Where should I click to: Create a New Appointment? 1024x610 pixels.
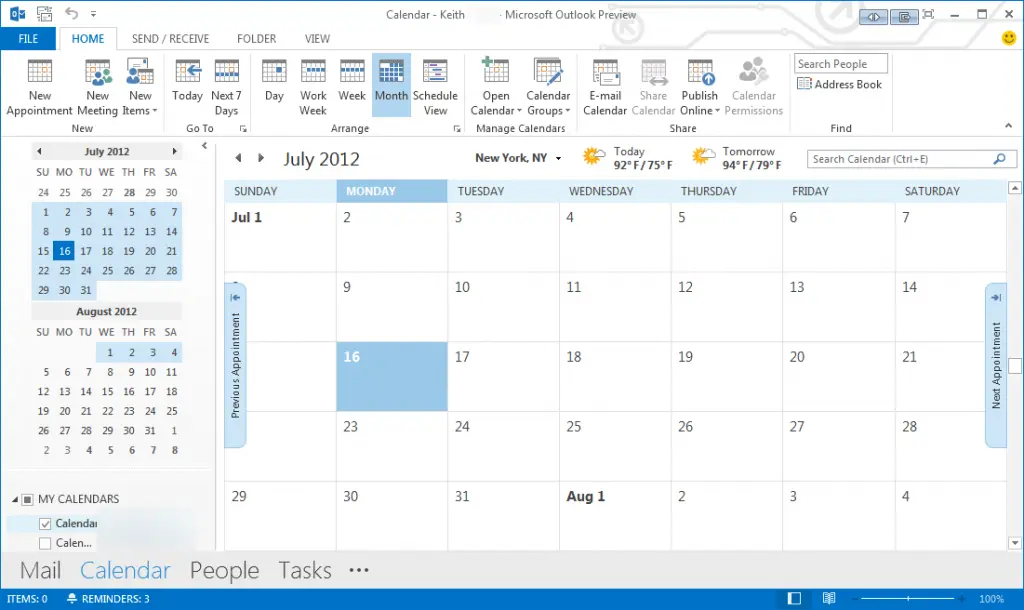39,87
